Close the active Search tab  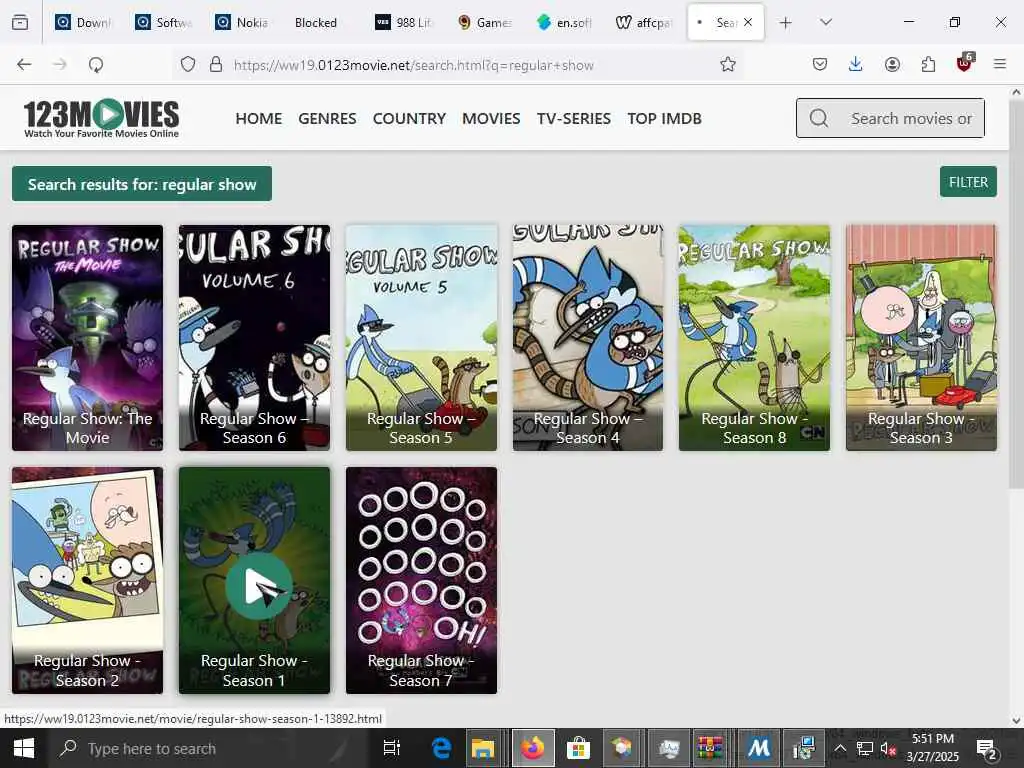pyautogui.click(x=748, y=22)
